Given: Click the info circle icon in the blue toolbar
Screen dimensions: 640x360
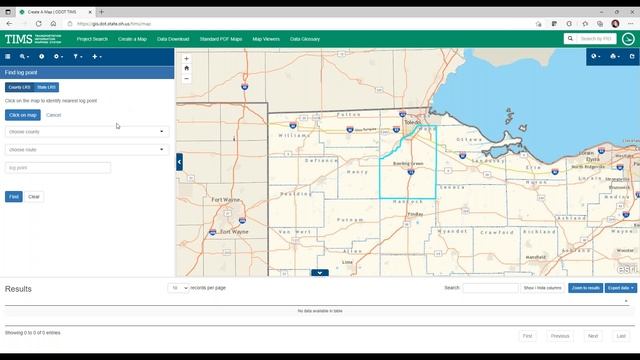Looking at the screenshot, I should [x=41, y=57].
